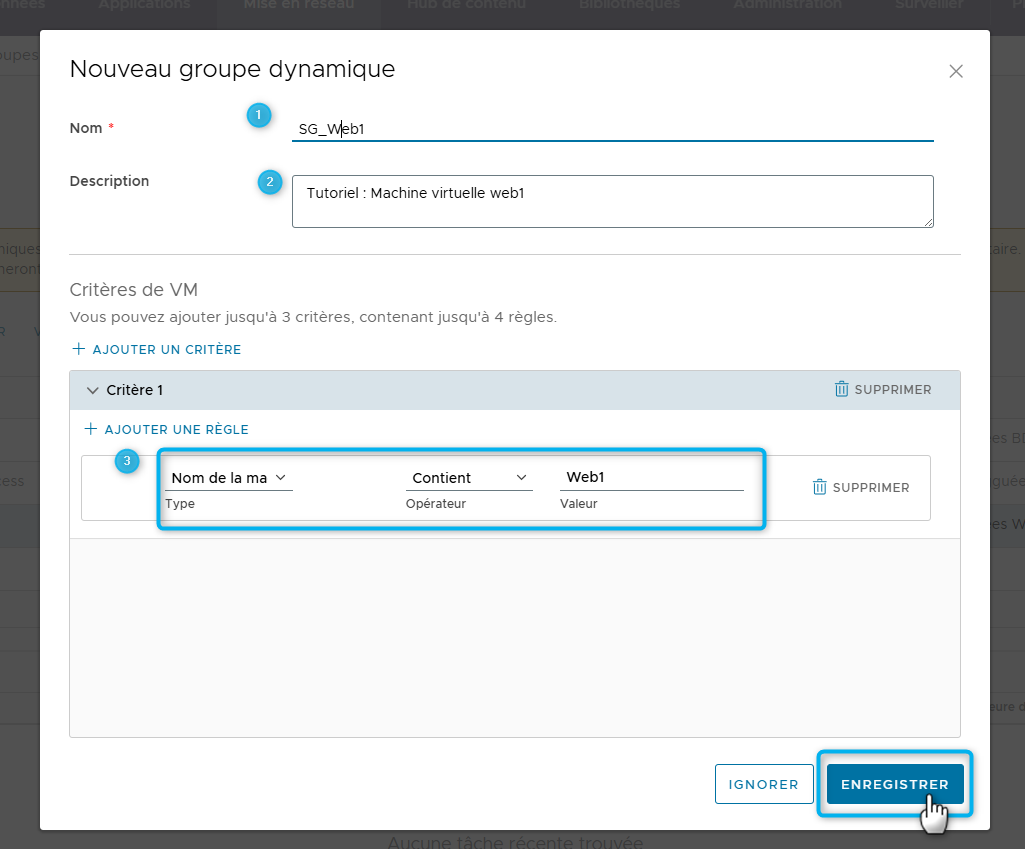Go to the Administration tab
Screen dimensions: 1025x849
(786, 5)
